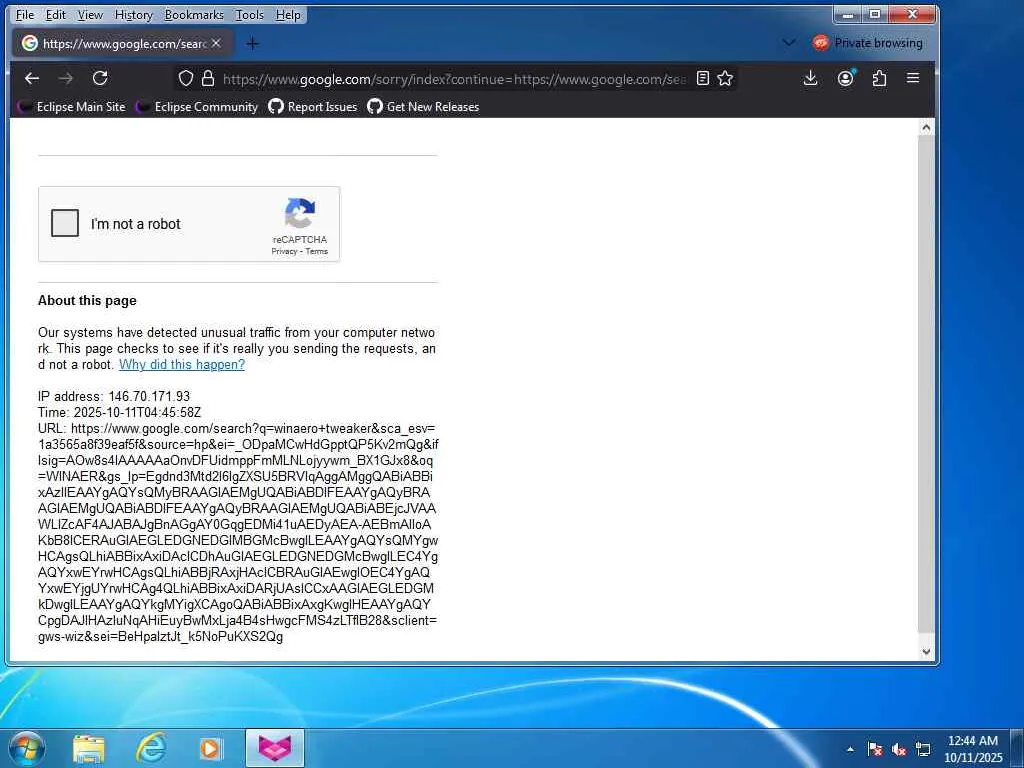The width and height of the screenshot is (1024, 768).
Task: Click Why did this happen? link
Action: [182, 364]
